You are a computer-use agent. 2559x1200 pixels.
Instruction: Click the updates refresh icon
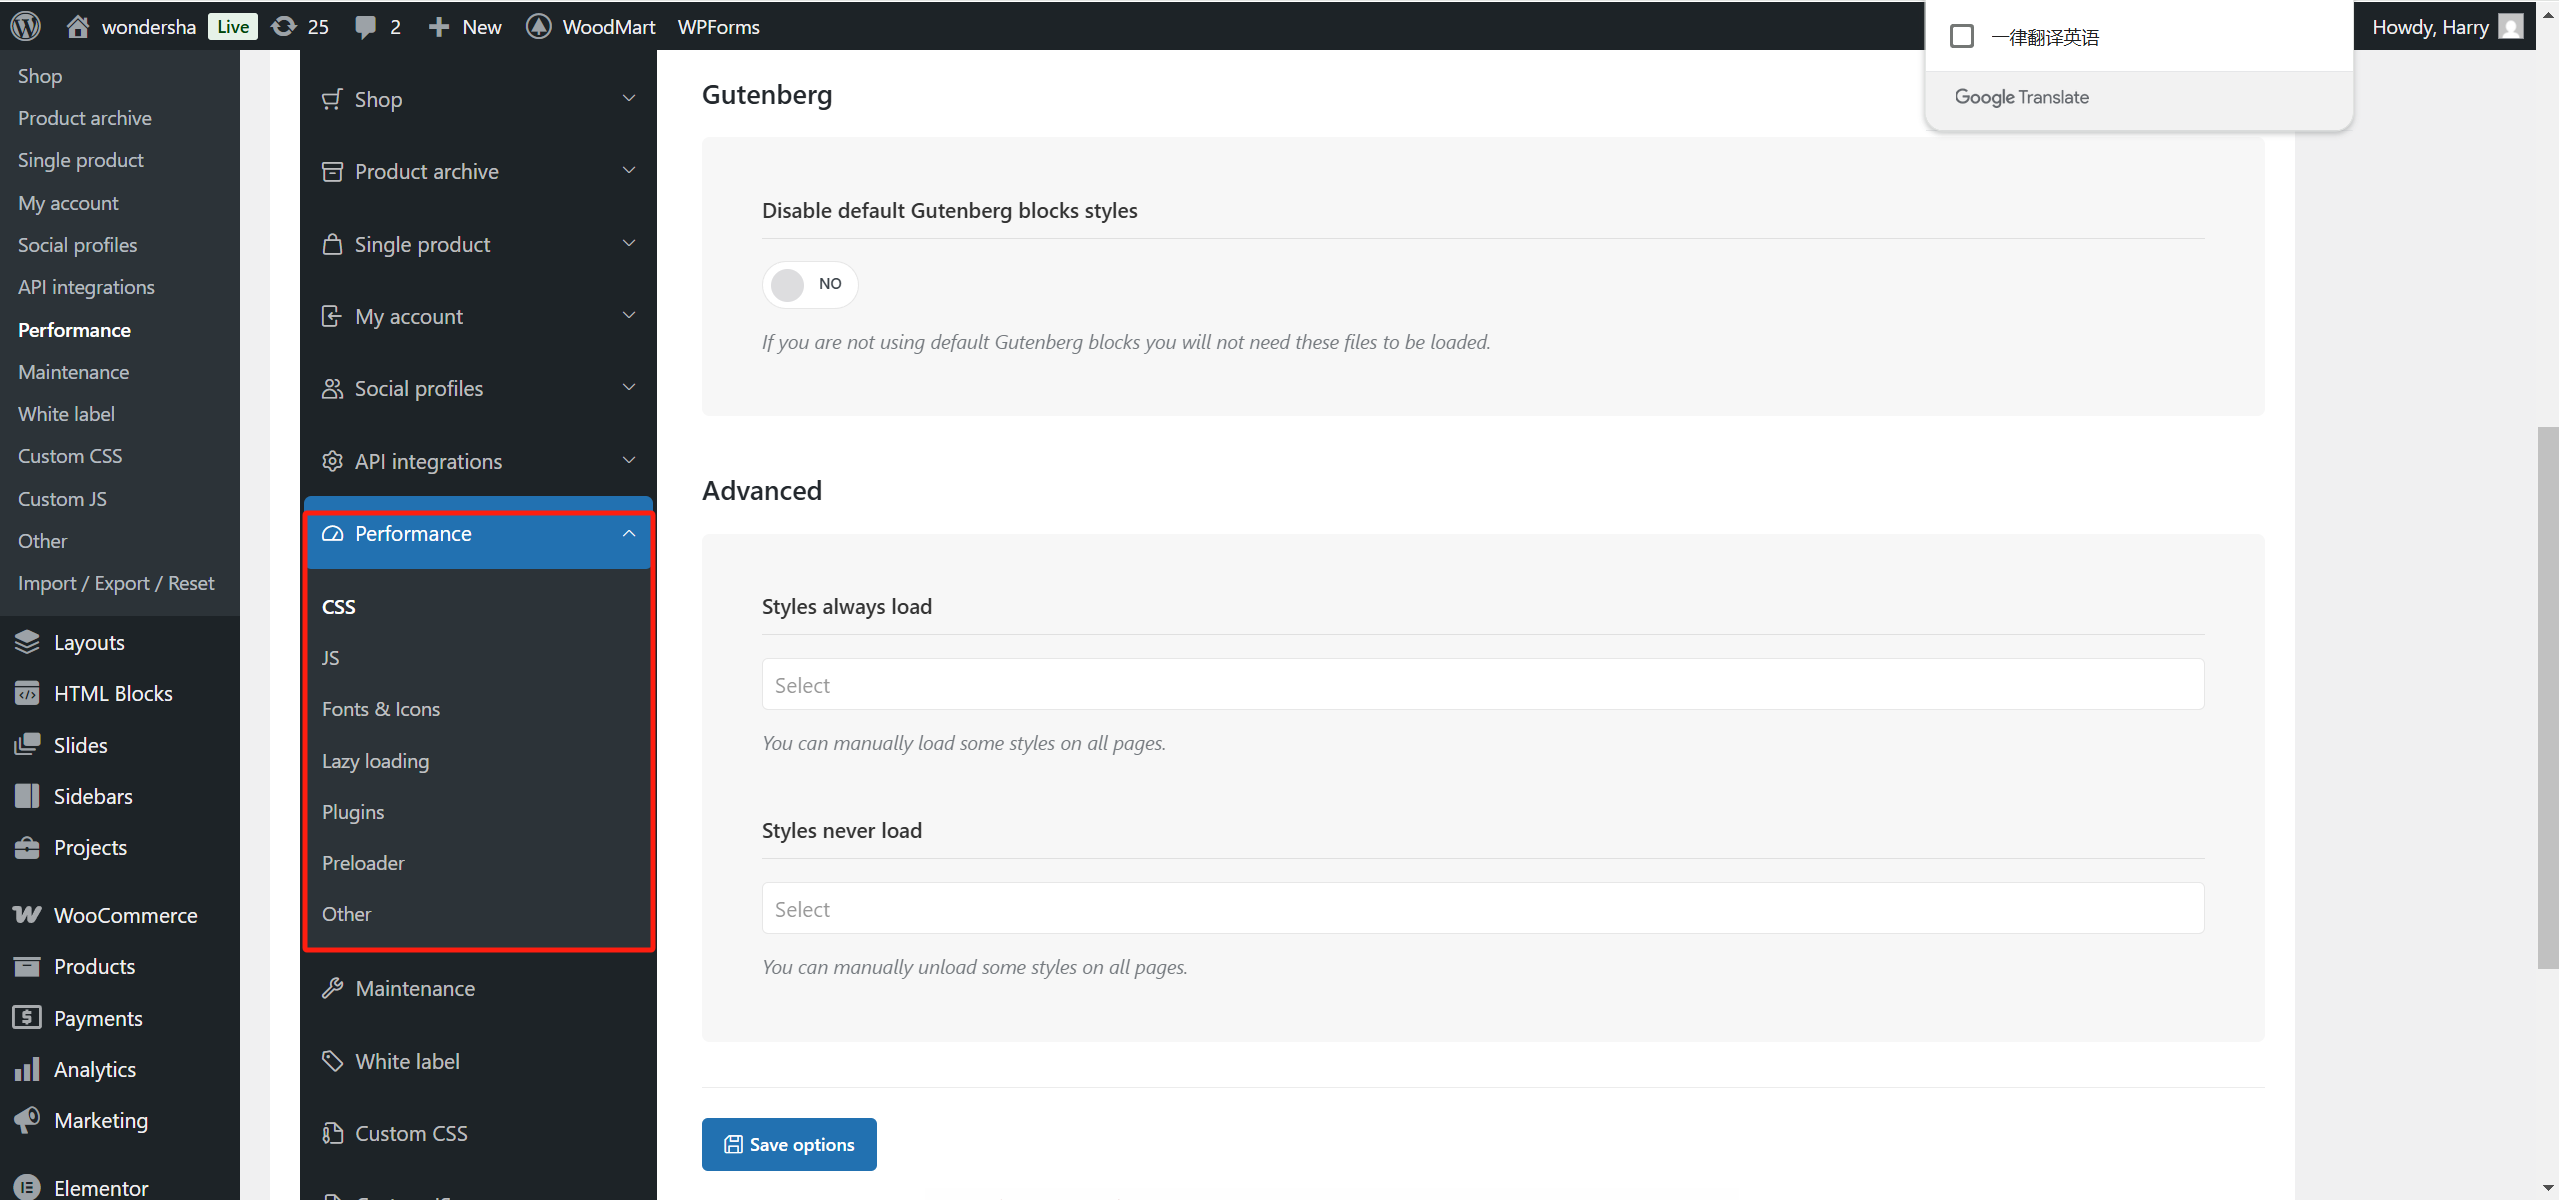pos(285,27)
